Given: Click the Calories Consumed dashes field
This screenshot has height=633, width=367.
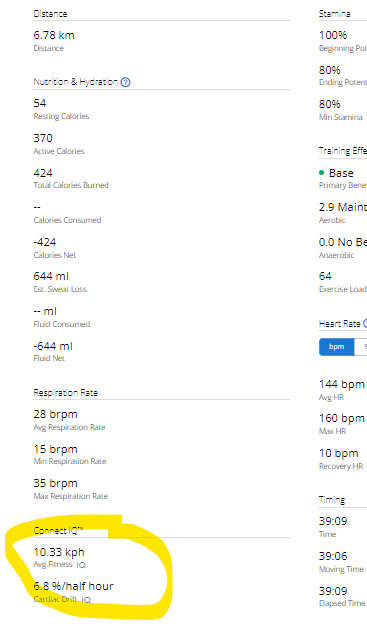Looking at the screenshot, I should pos(37,208).
